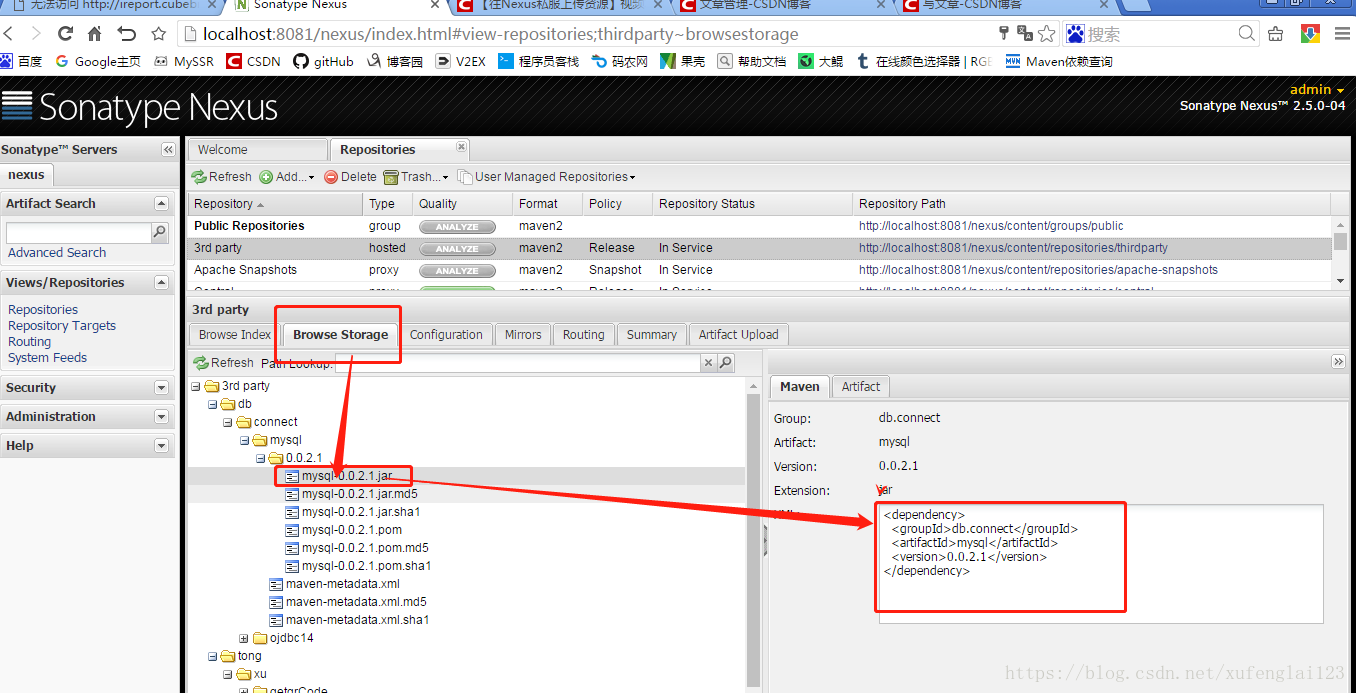Click the browser address bar

pyautogui.click(x=590, y=34)
